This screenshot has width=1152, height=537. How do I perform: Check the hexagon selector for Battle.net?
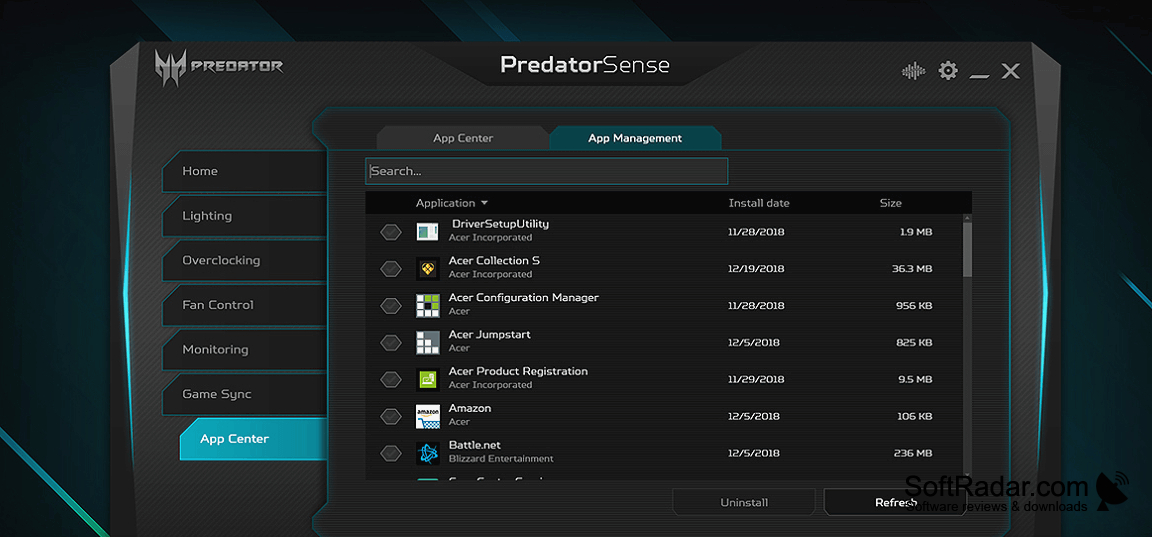pyautogui.click(x=391, y=453)
